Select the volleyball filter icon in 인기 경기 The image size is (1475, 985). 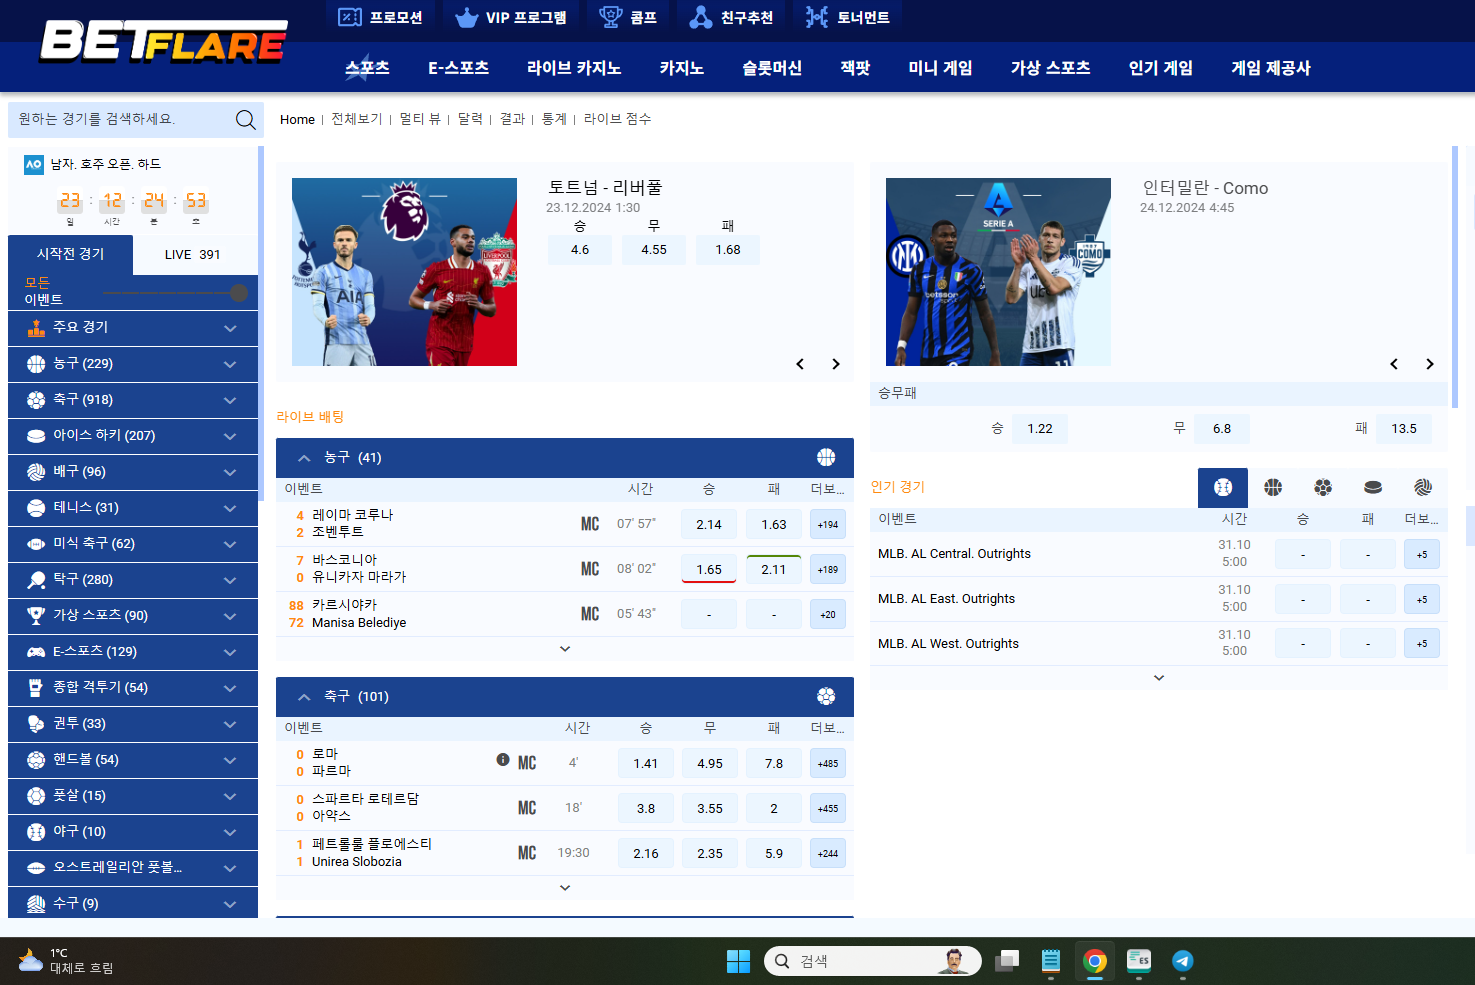click(1423, 487)
